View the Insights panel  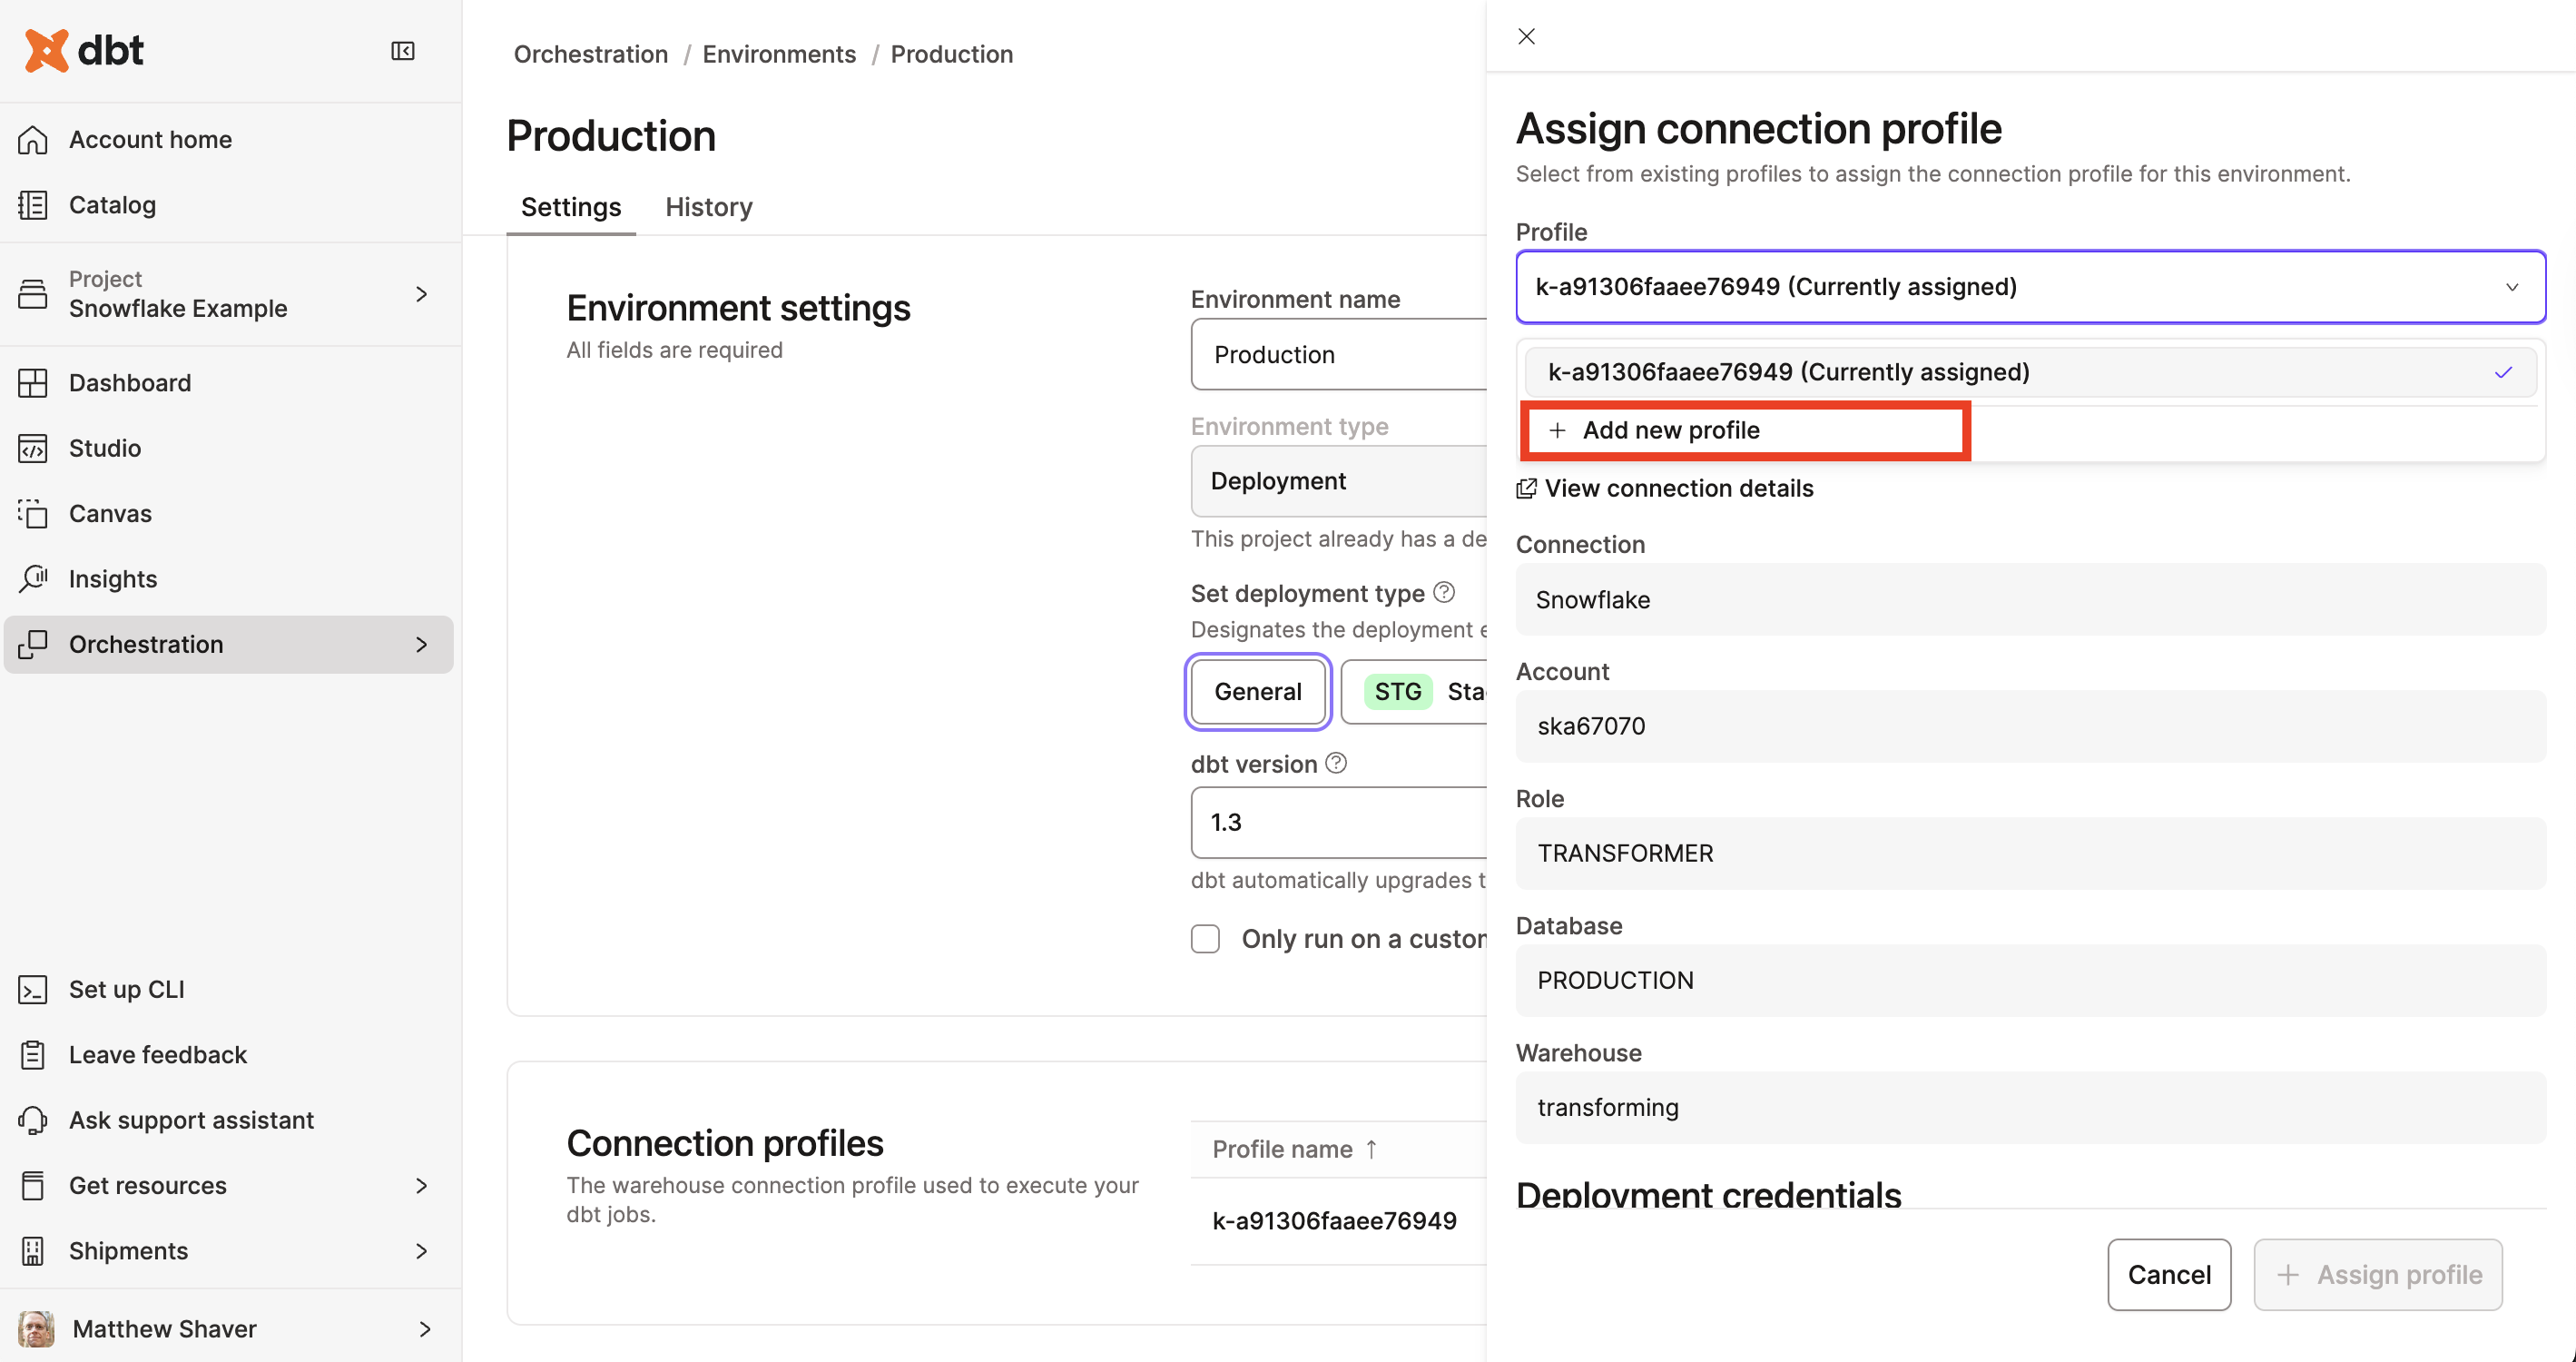(x=112, y=578)
